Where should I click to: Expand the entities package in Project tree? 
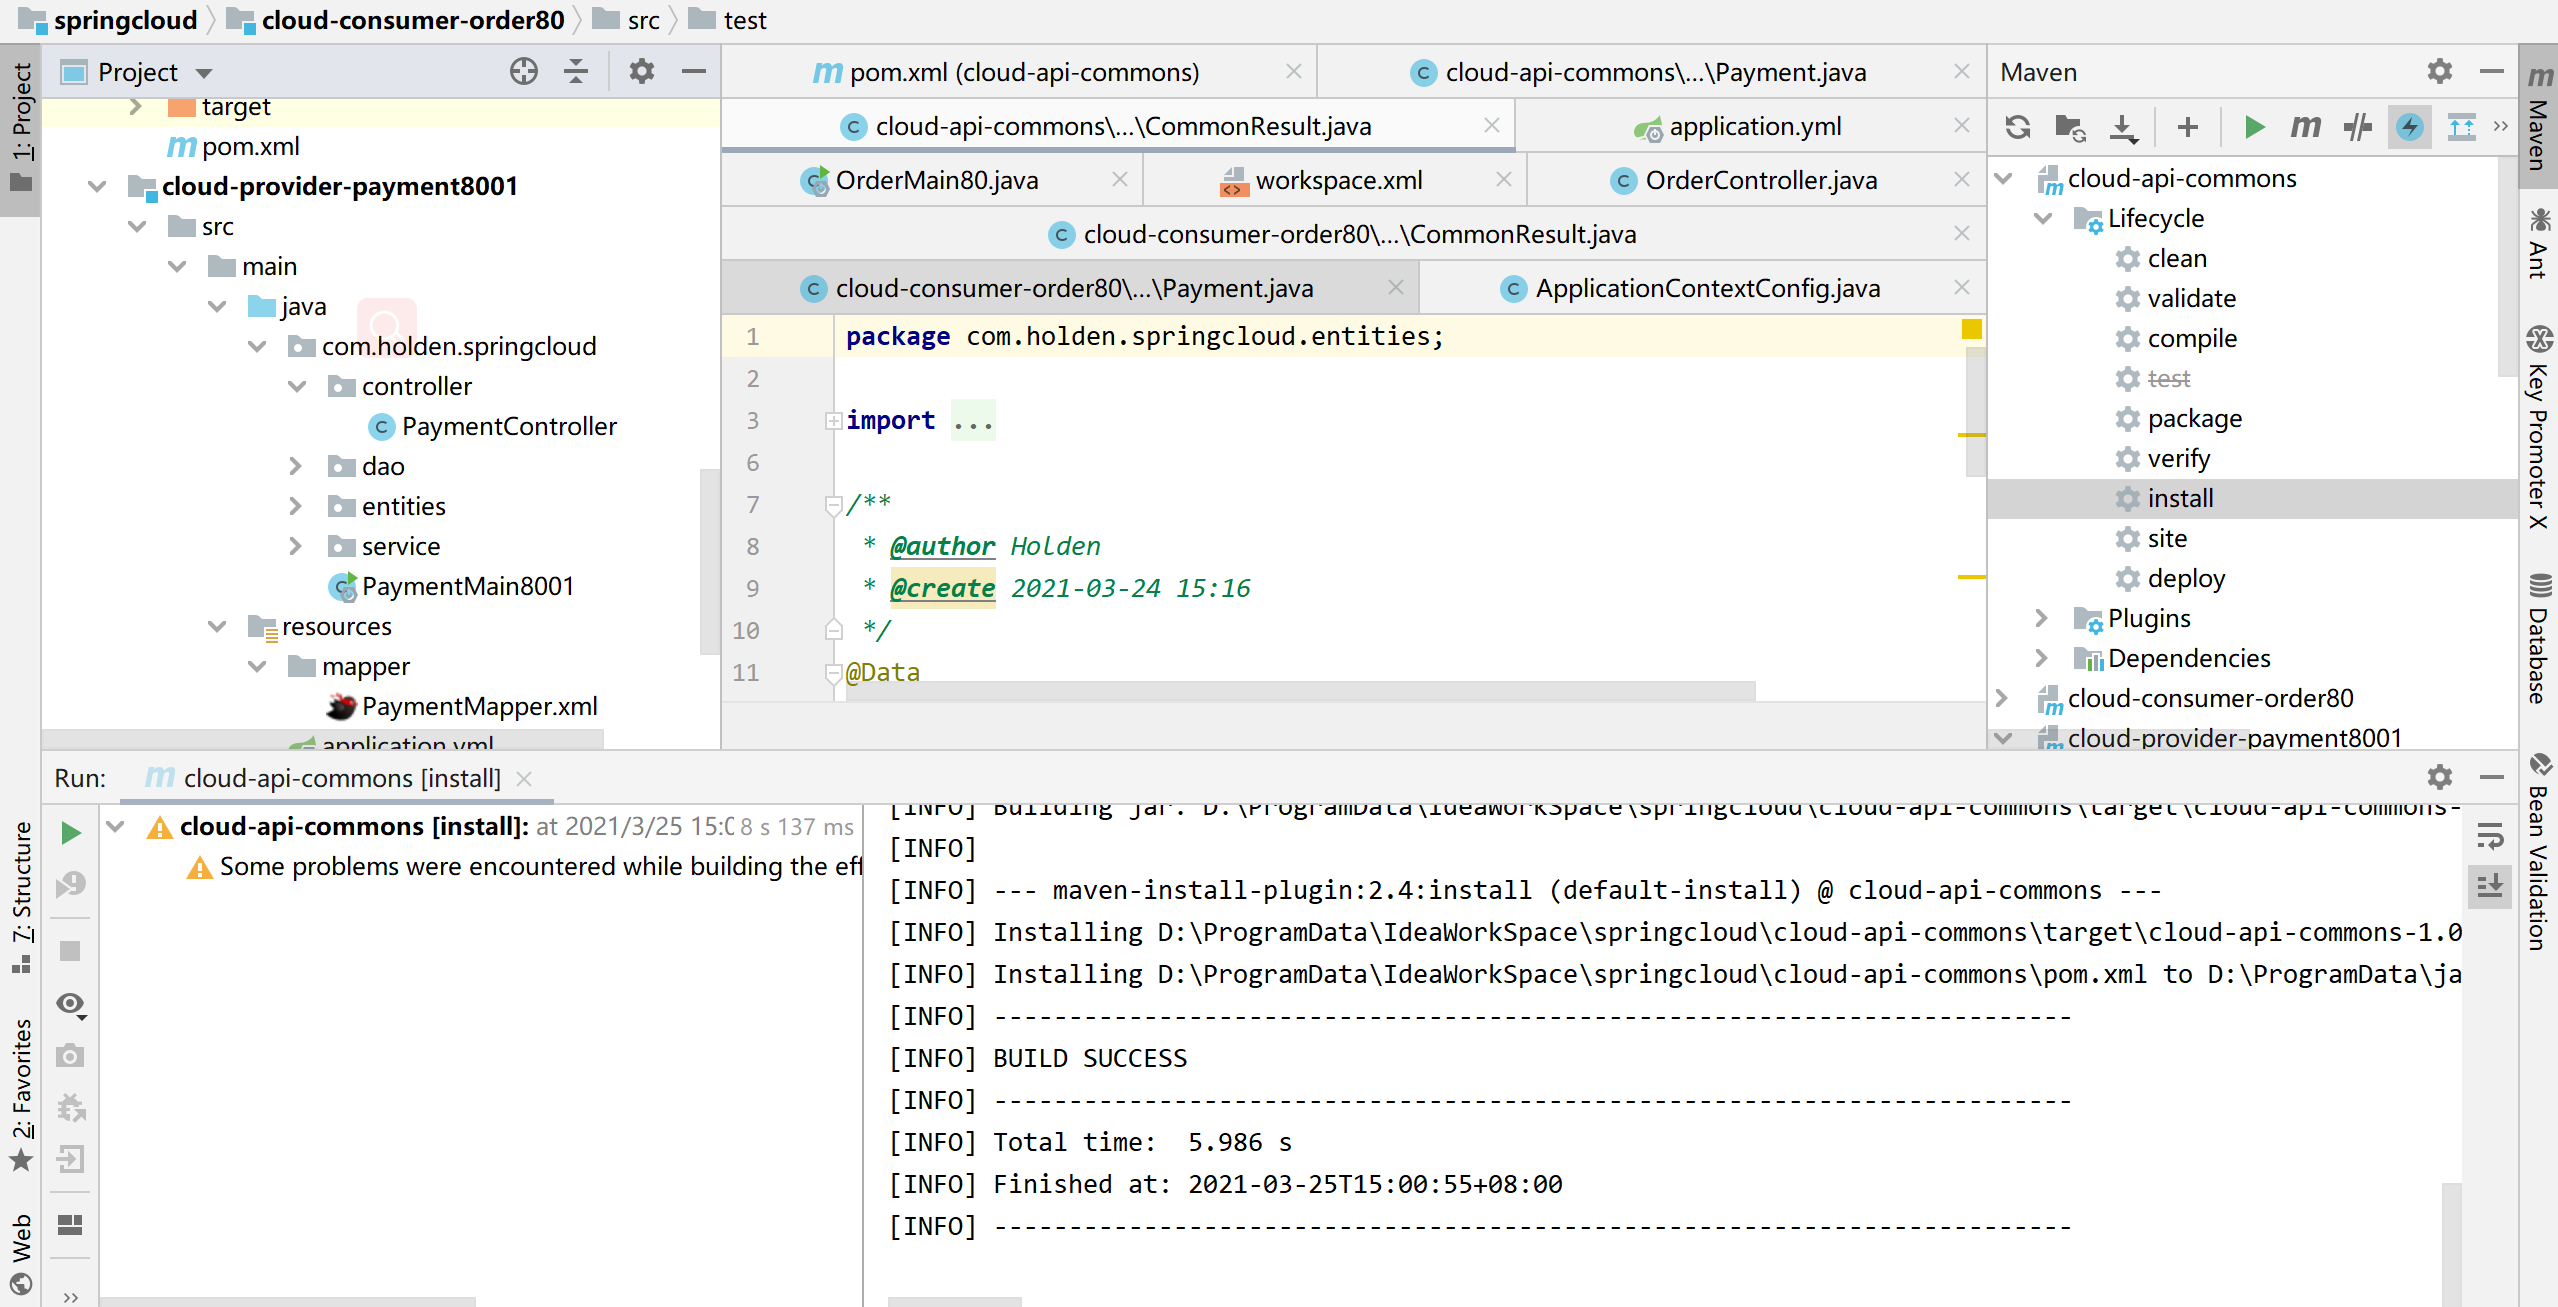click(x=295, y=506)
